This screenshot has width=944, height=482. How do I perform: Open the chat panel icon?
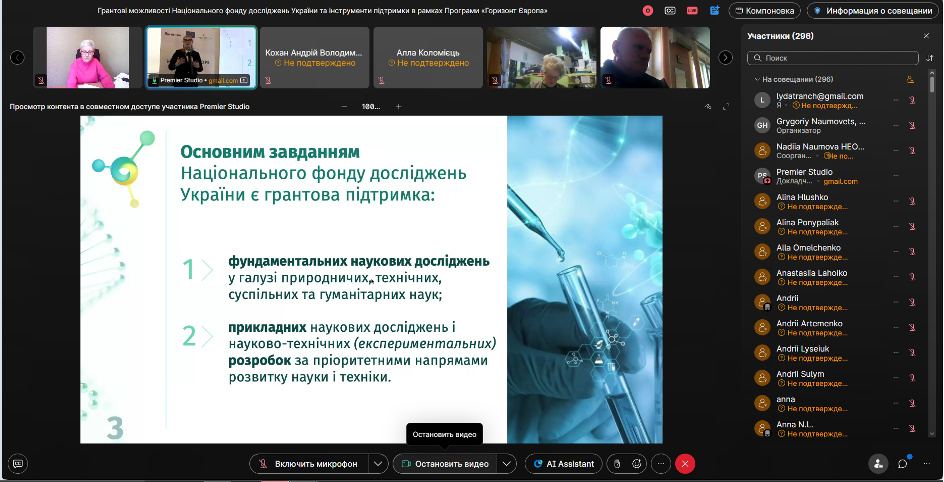click(903, 463)
